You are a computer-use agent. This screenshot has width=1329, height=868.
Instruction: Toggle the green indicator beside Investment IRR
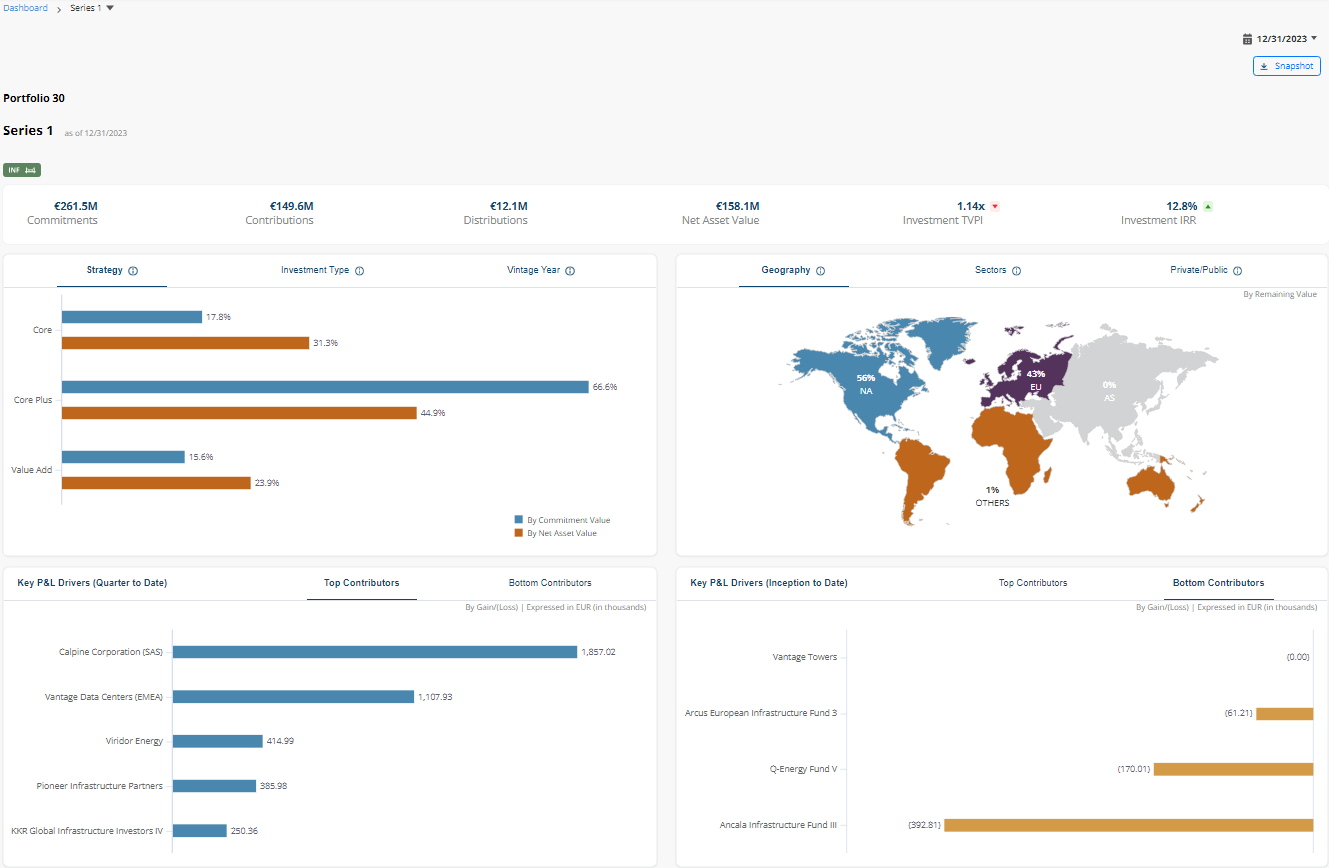(x=1207, y=206)
